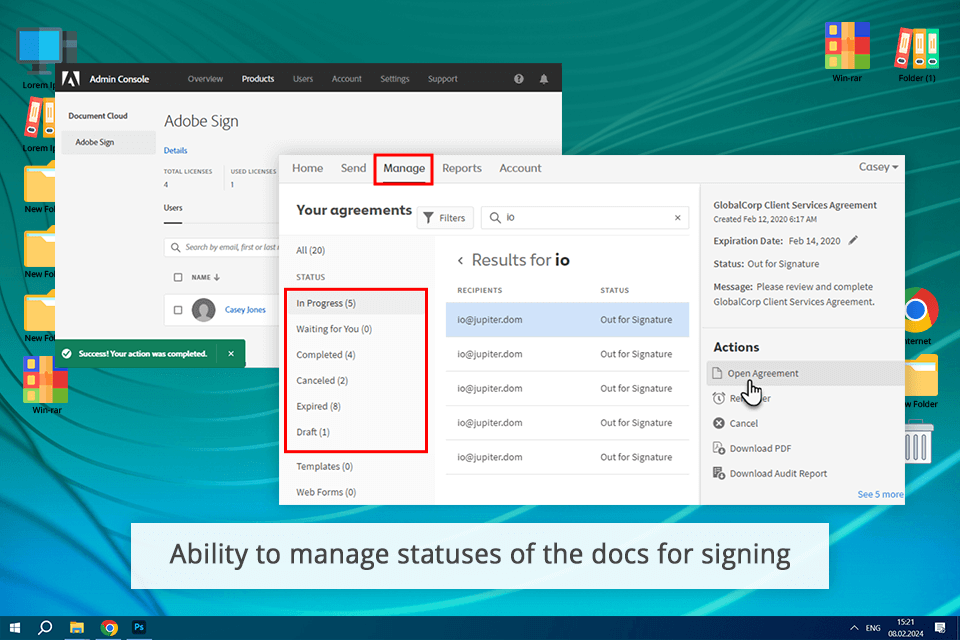Viewport: 960px width, 640px height.
Task: Click Open Agreement action
Action: (x=806, y=373)
